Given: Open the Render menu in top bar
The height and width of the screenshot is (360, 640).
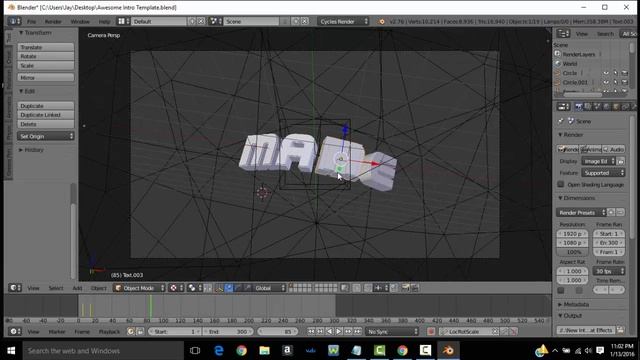Looking at the screenshot, I should [x=53, y=21].
